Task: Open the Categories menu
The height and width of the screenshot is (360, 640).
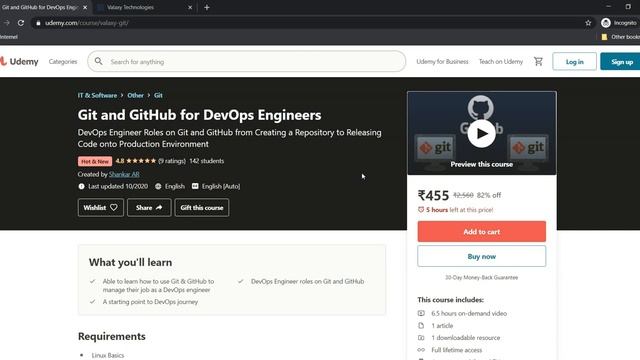Action: pyautogui.click(x=63, y=62)
